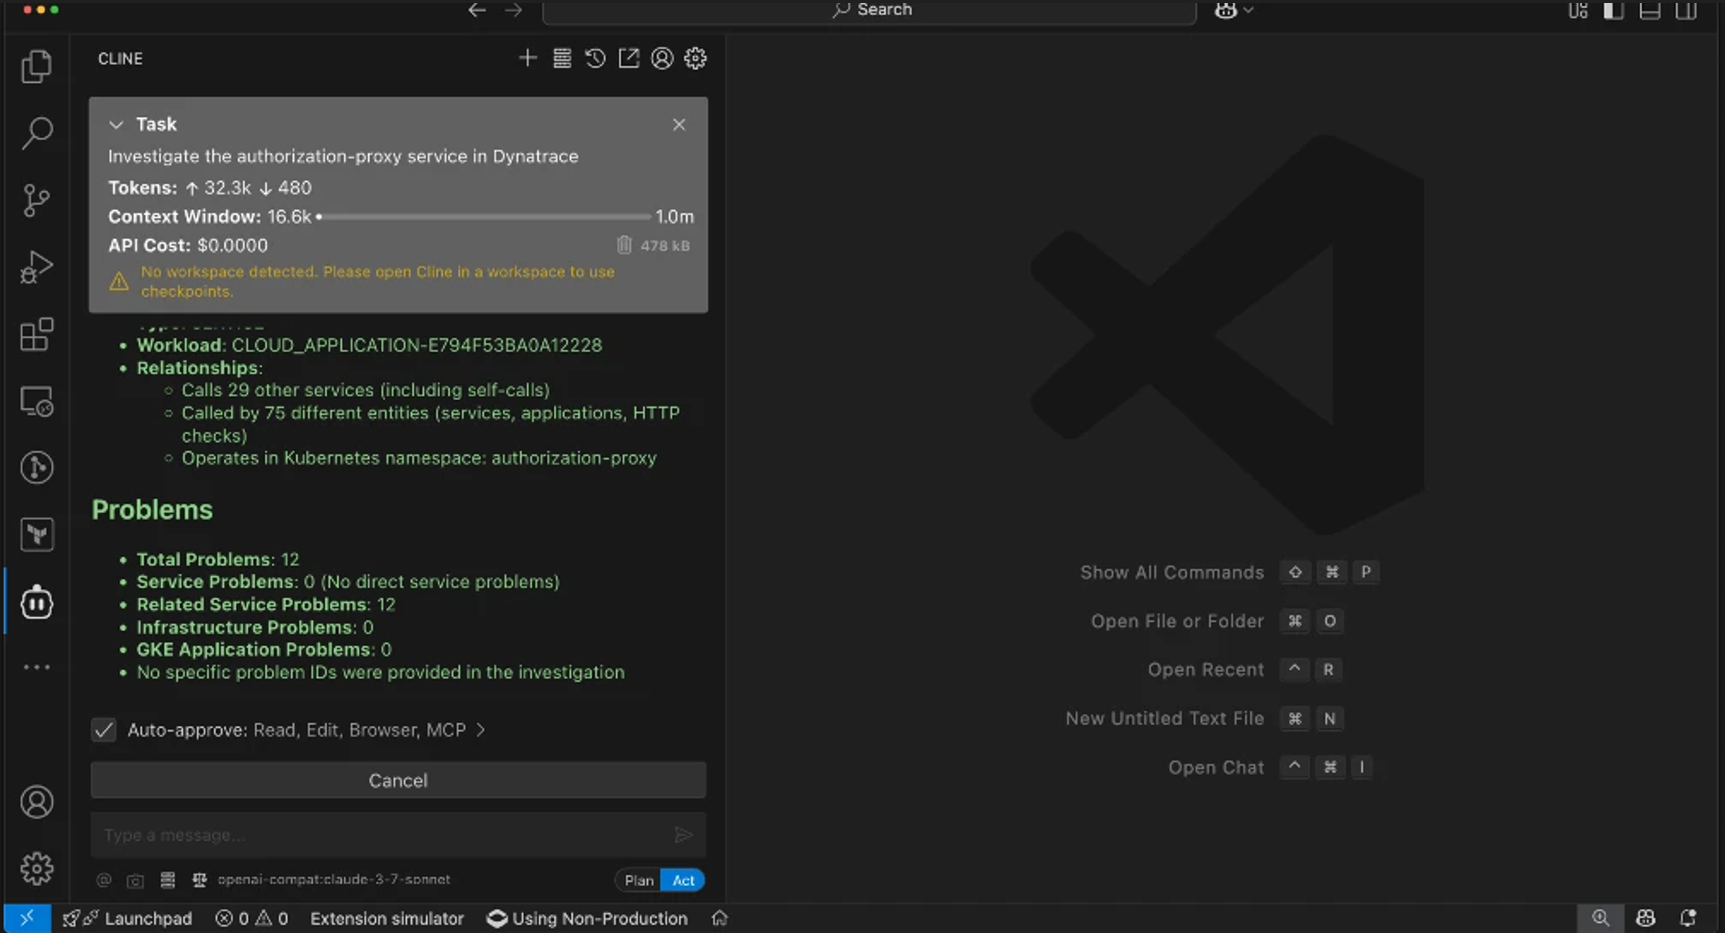Image resolution: width=1725 pixels, height=933 pixels.
Task: Switch Cline to Plan mode
Action: (638, 880)
